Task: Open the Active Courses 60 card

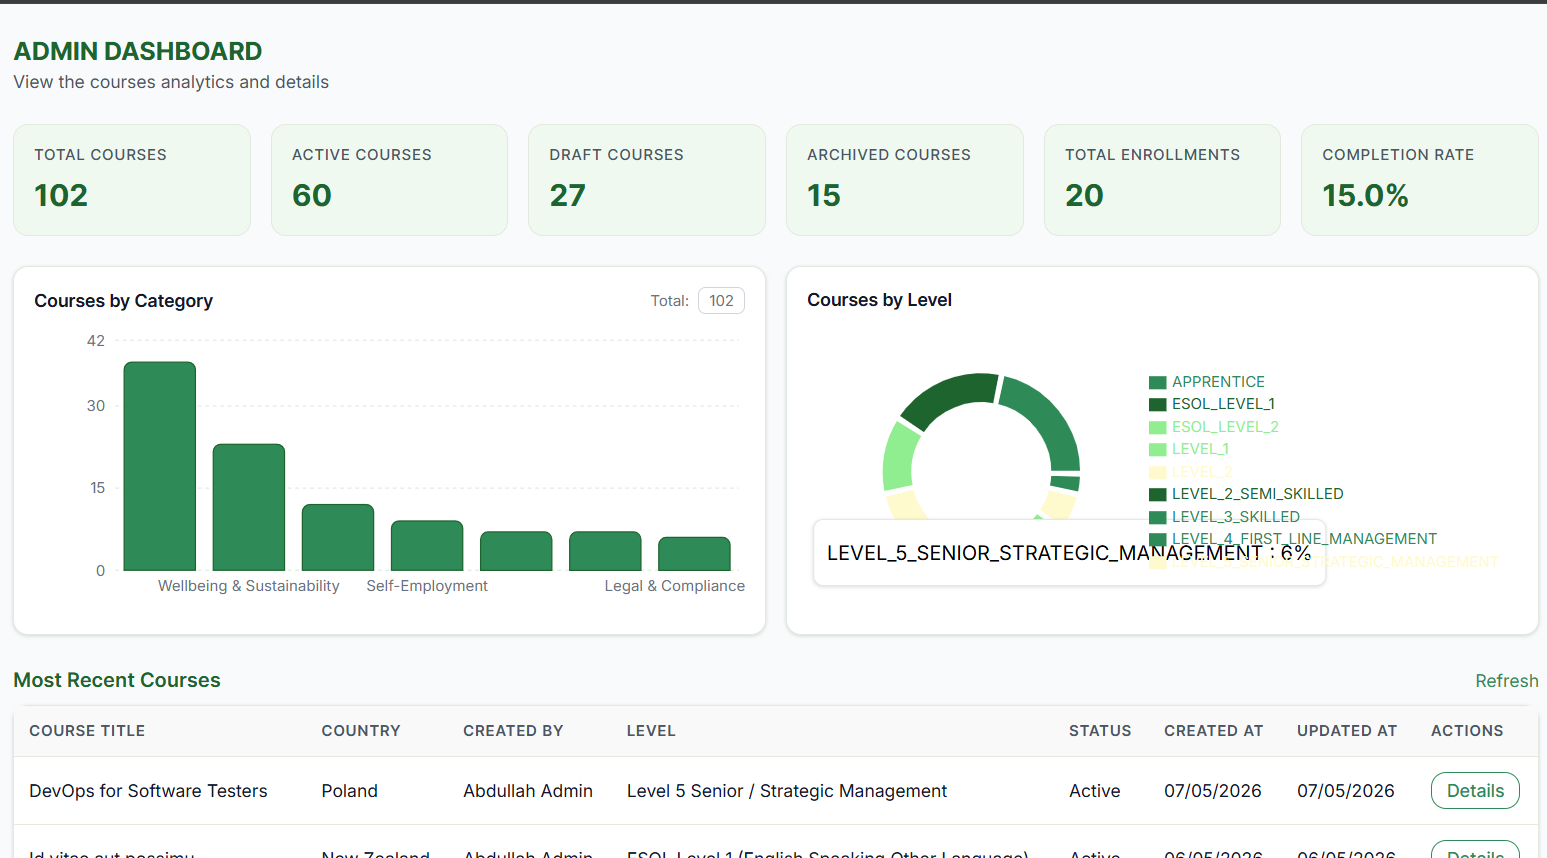Action: point(389,180)
